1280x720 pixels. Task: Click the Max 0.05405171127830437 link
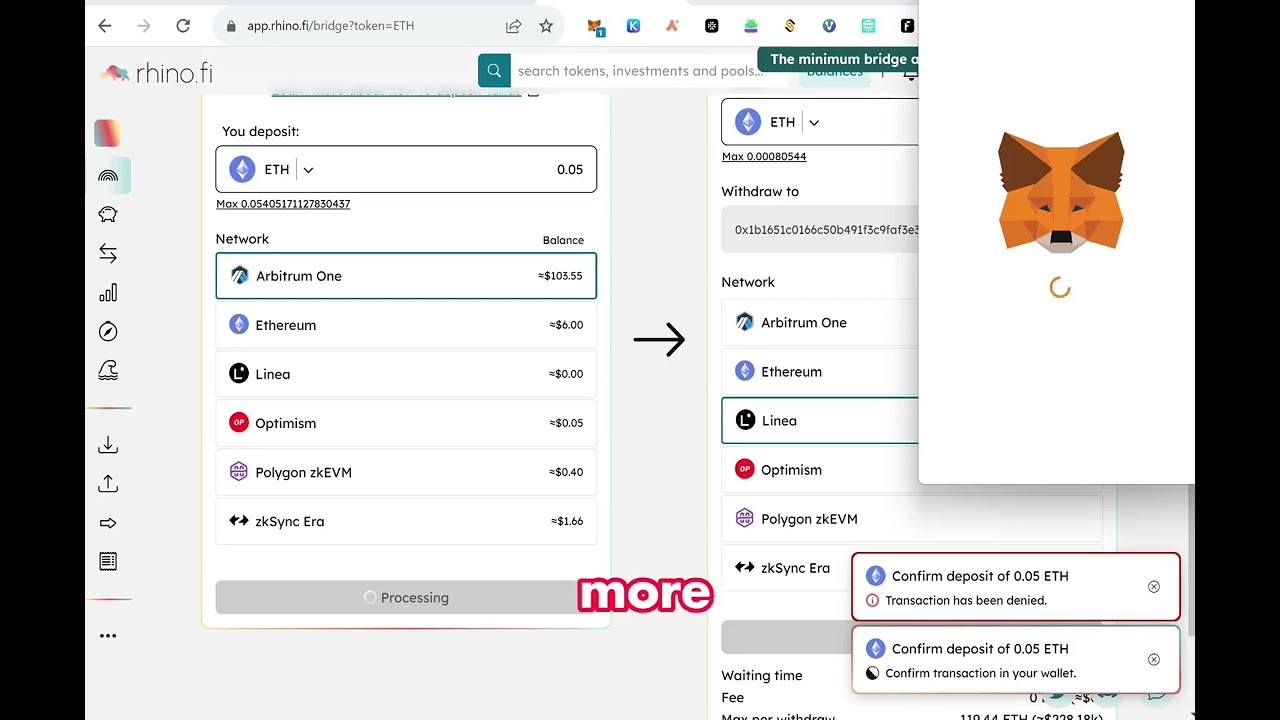(283, 204)
